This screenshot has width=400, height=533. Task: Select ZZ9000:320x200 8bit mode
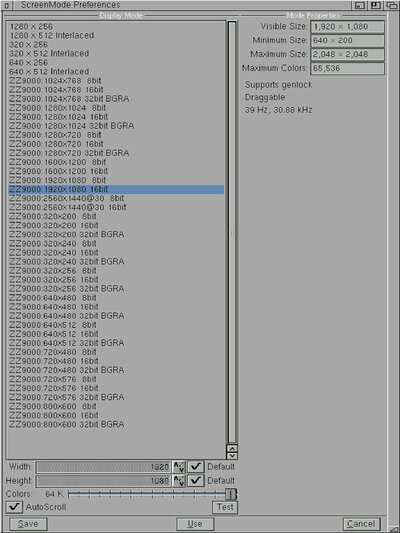point(116,216)
